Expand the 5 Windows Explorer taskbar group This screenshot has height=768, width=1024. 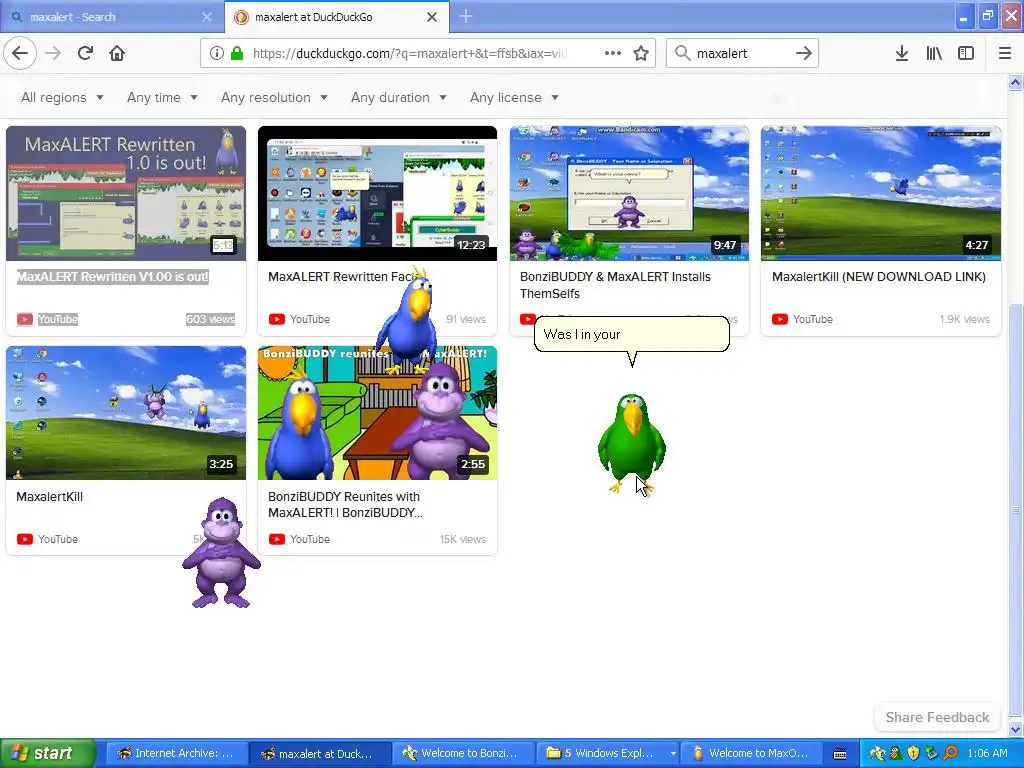pyautogui.click(x=607, y=754)
